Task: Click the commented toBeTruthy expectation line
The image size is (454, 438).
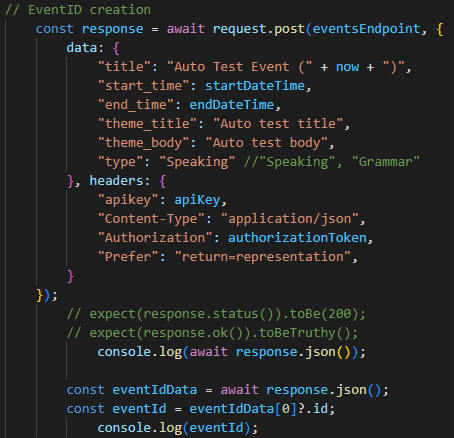Action: pos(212,333)
